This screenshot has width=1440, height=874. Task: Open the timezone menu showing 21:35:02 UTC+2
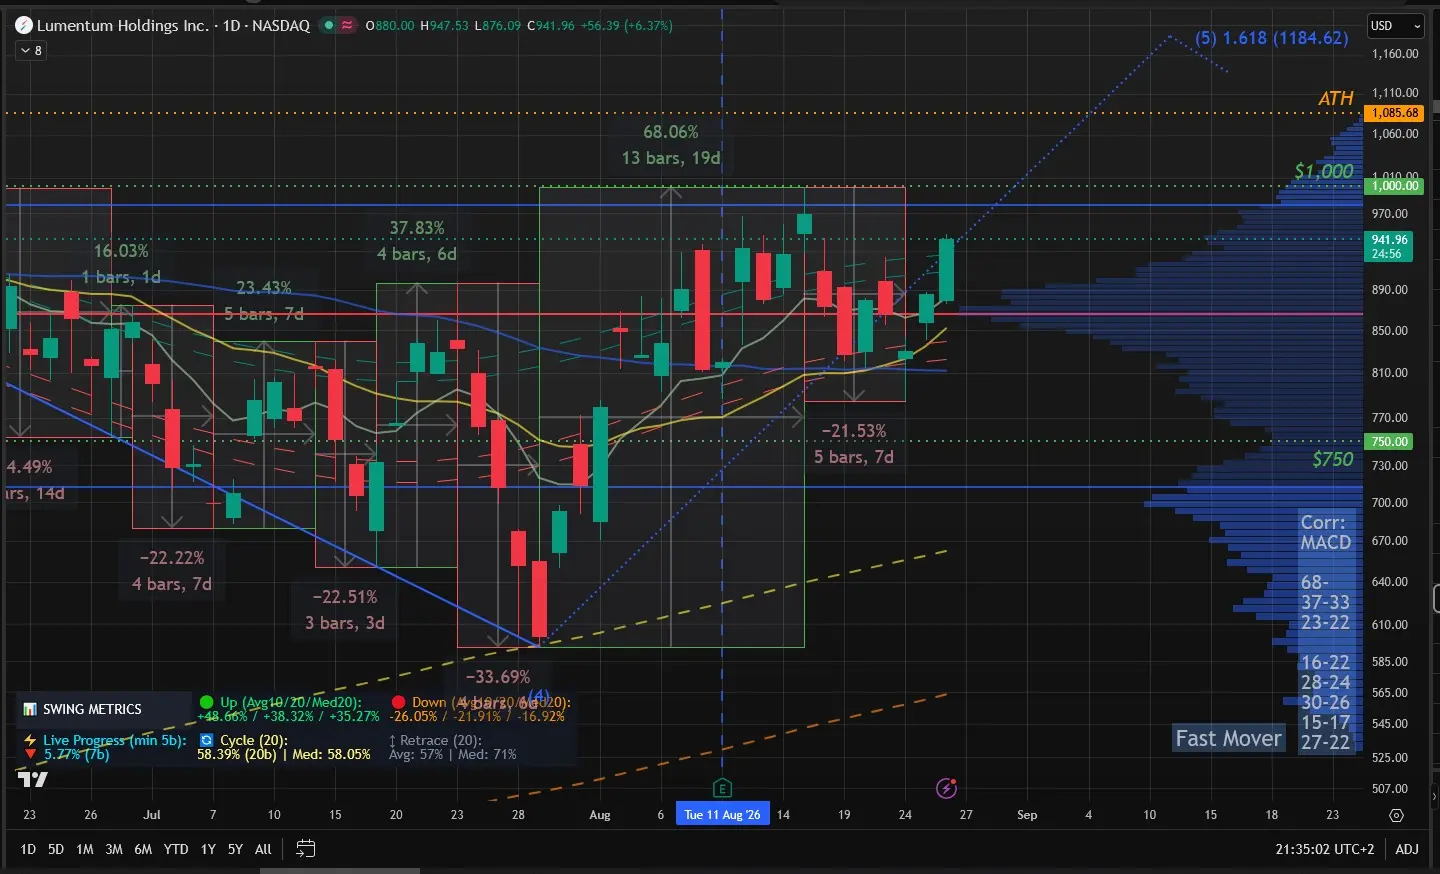point(1325,849)
